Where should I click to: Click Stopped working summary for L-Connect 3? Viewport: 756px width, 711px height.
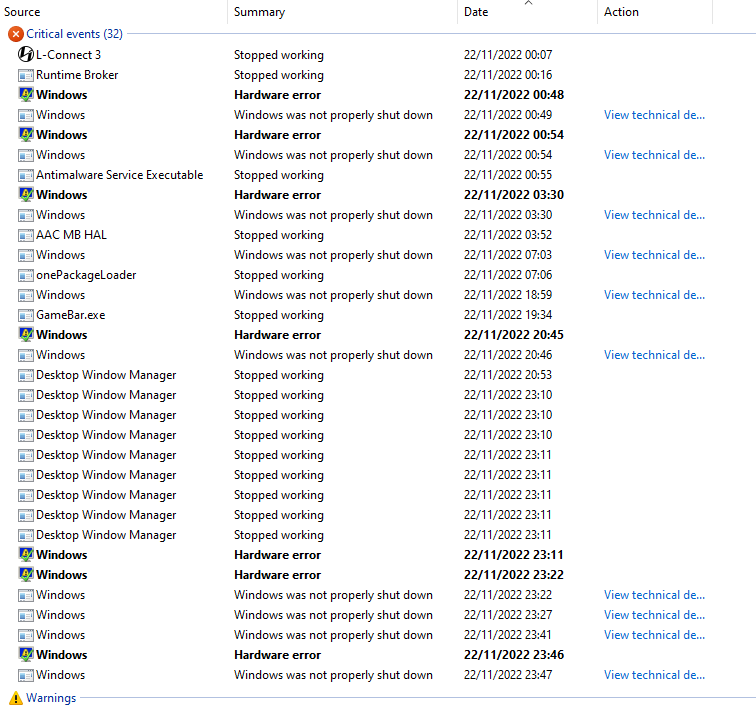279,55
